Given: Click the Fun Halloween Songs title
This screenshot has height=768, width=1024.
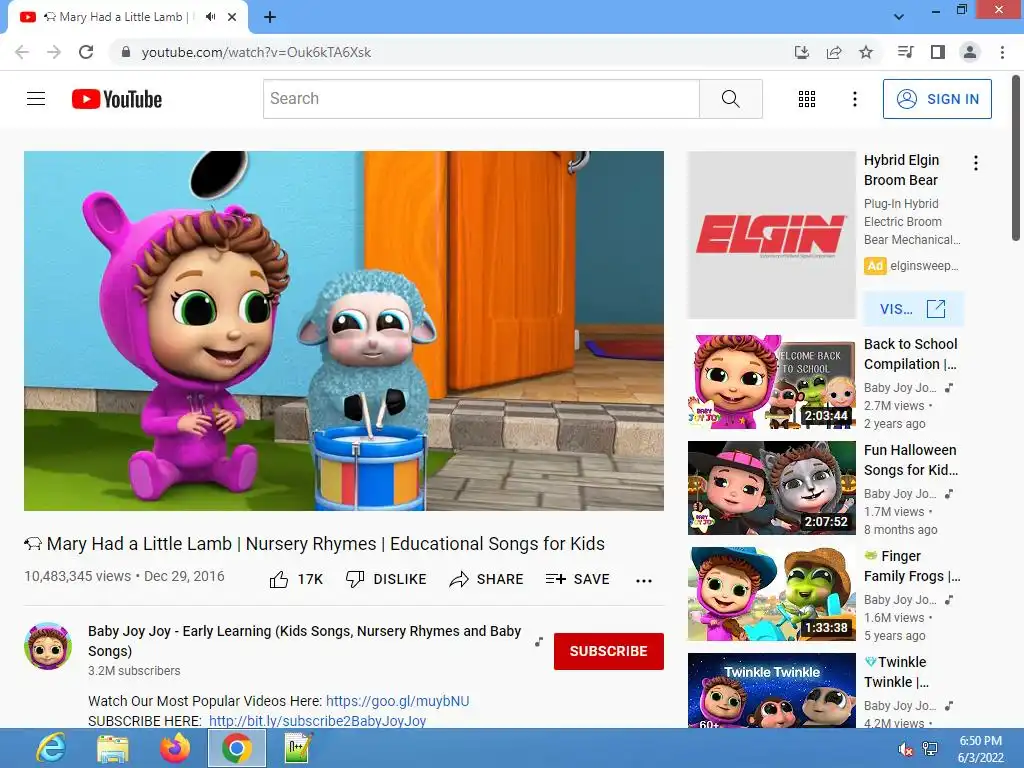Looking at the screenshot, I should 911,460.
